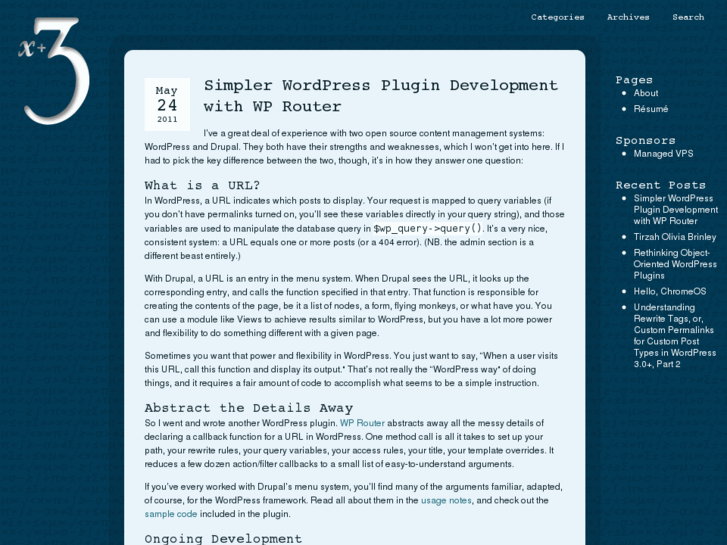Image resolution: width=727 pixels, height=545 pixels.
Task: Open recent post 'Tirzah Olivia Brinley'
Action: click(x=675, y=237)
